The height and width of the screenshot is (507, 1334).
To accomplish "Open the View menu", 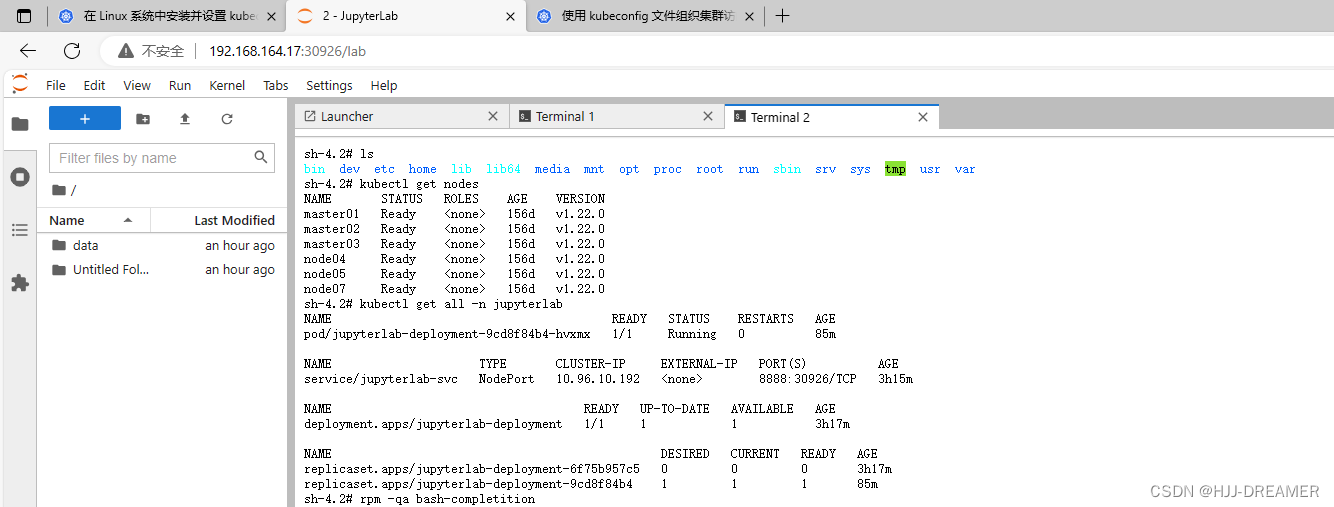I will pos(137,85).
